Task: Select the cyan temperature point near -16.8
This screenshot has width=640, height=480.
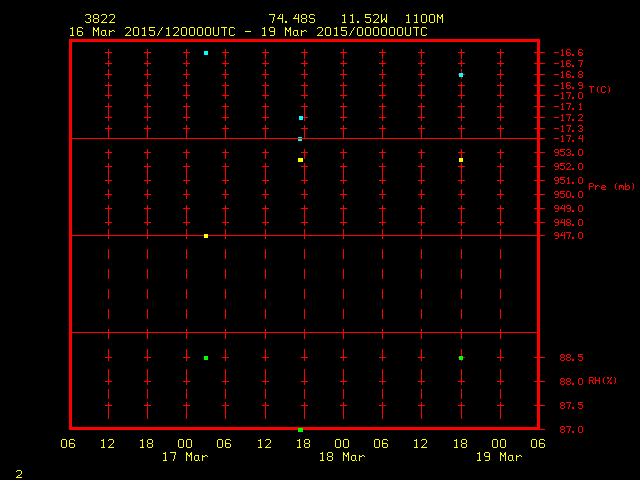Action: click(x=461, y=75)
